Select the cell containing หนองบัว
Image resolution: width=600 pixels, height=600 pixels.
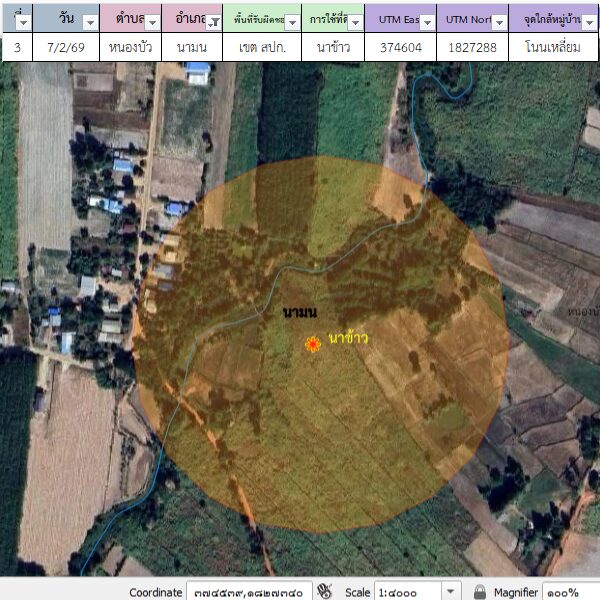129,47
